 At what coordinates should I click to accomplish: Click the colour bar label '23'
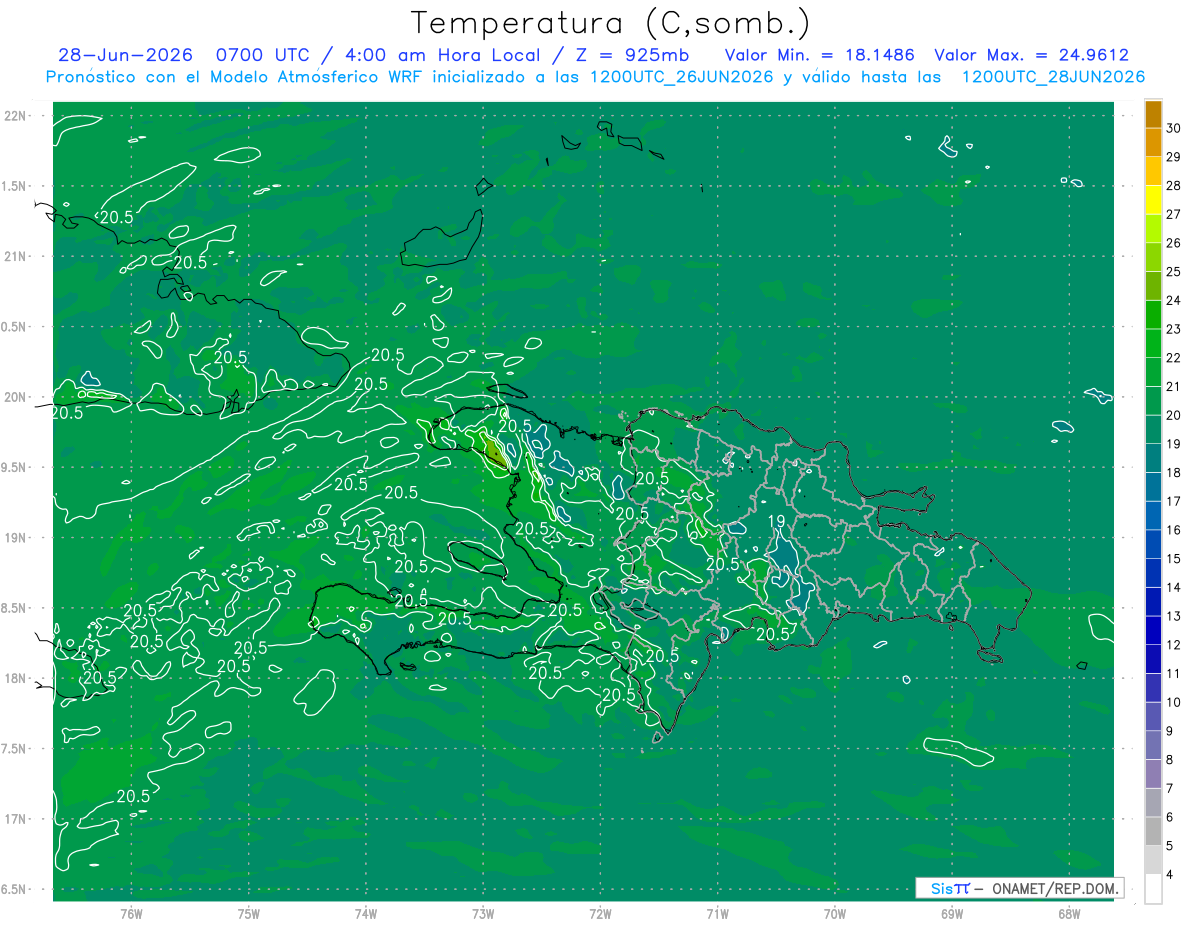[x=1174, y=329]
